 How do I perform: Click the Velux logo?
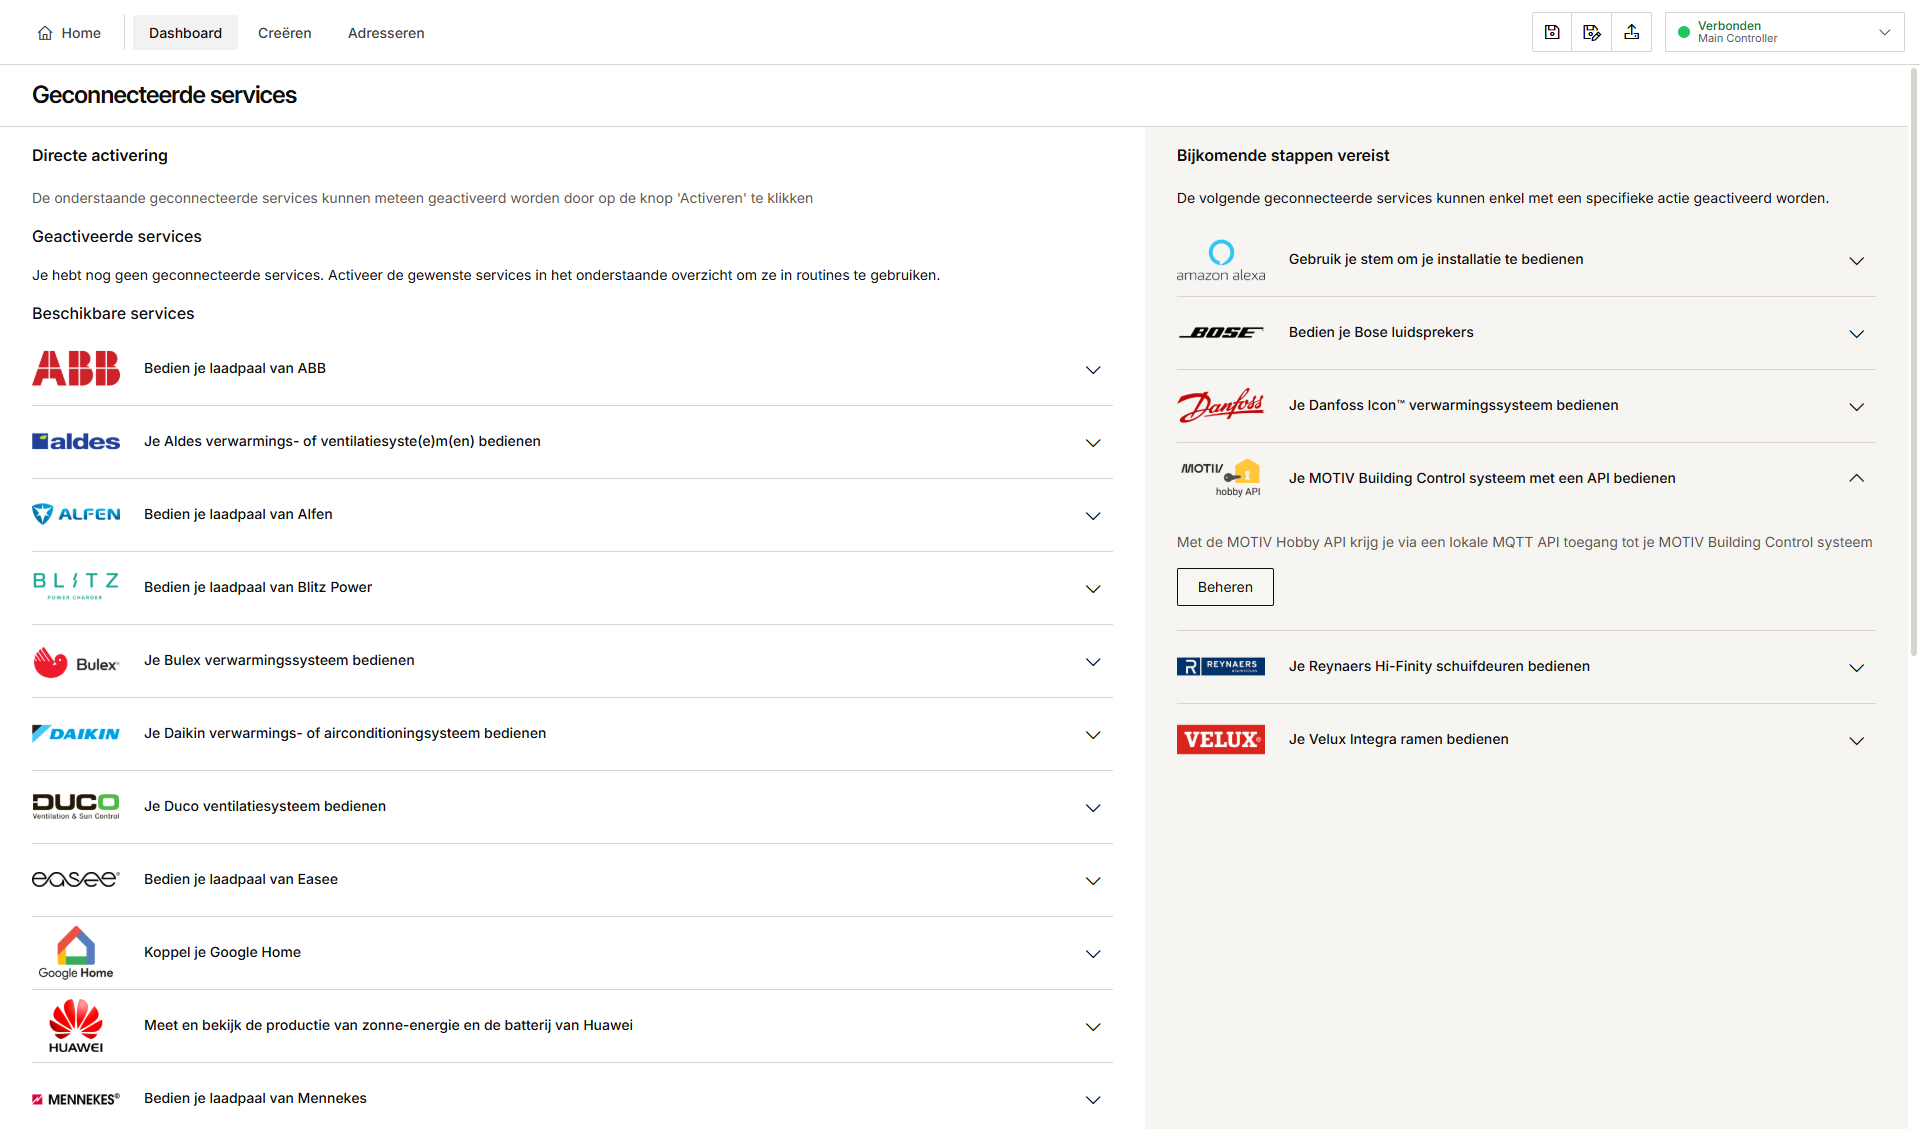[1221, 739]
